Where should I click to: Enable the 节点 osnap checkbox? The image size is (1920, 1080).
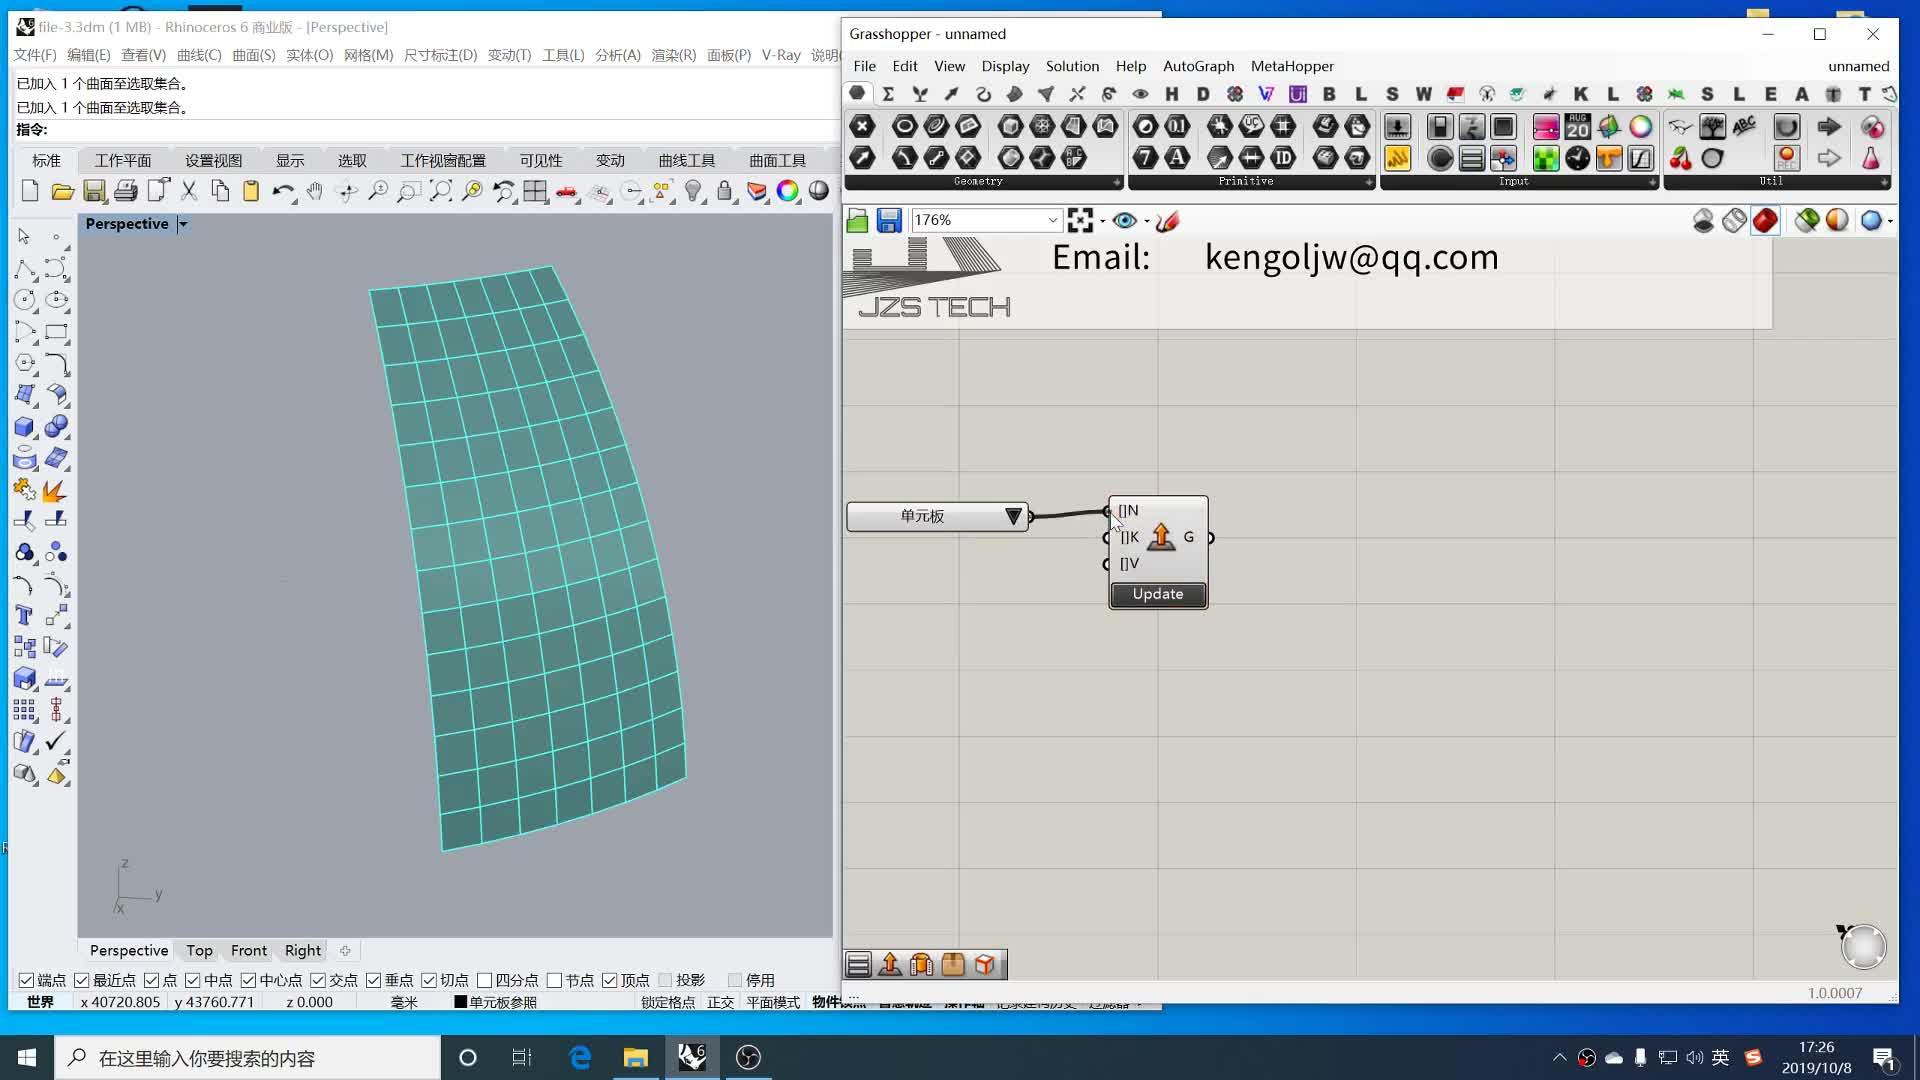point(555,980)
